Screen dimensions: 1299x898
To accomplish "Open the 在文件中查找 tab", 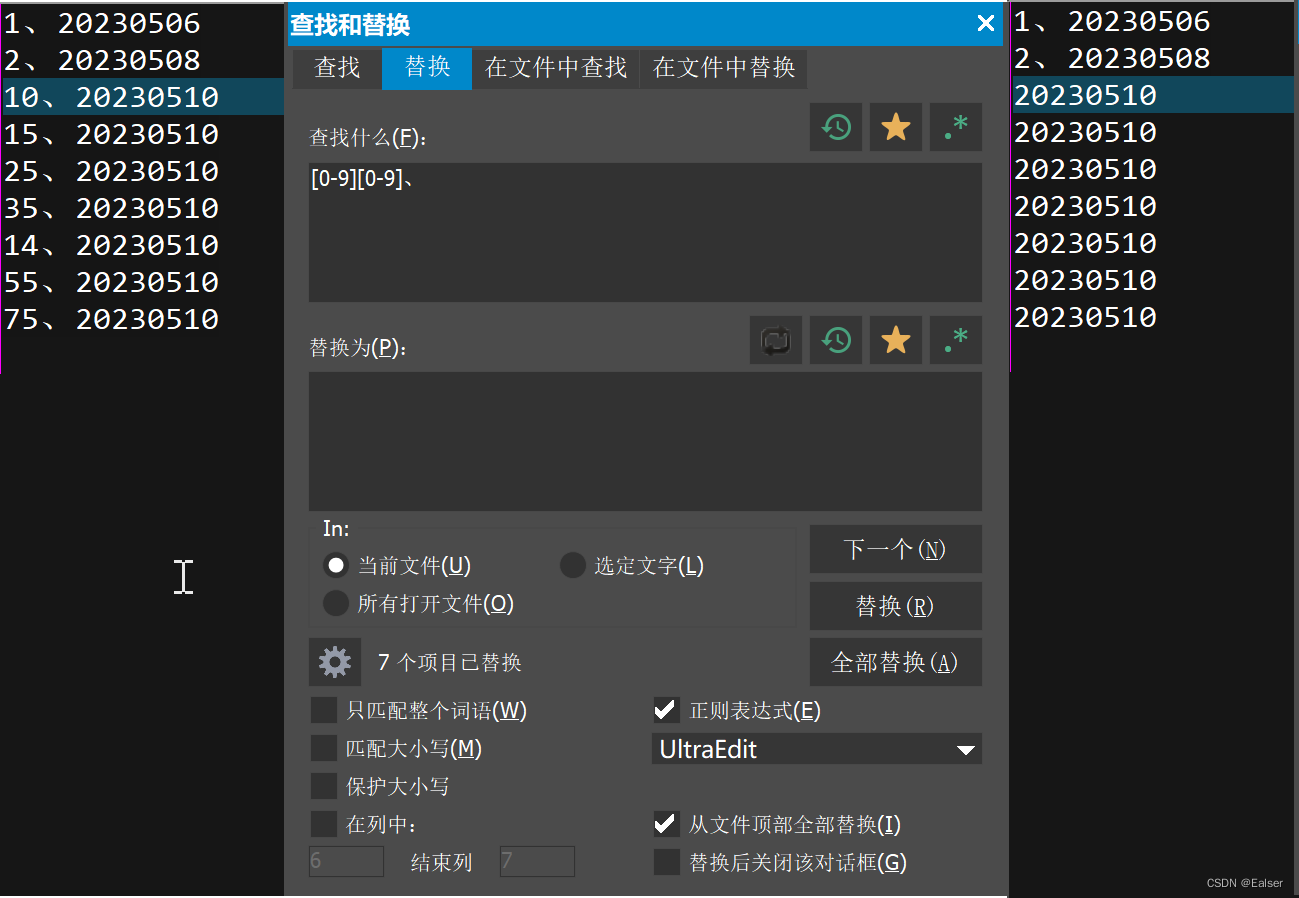I will tap(556, 68).
